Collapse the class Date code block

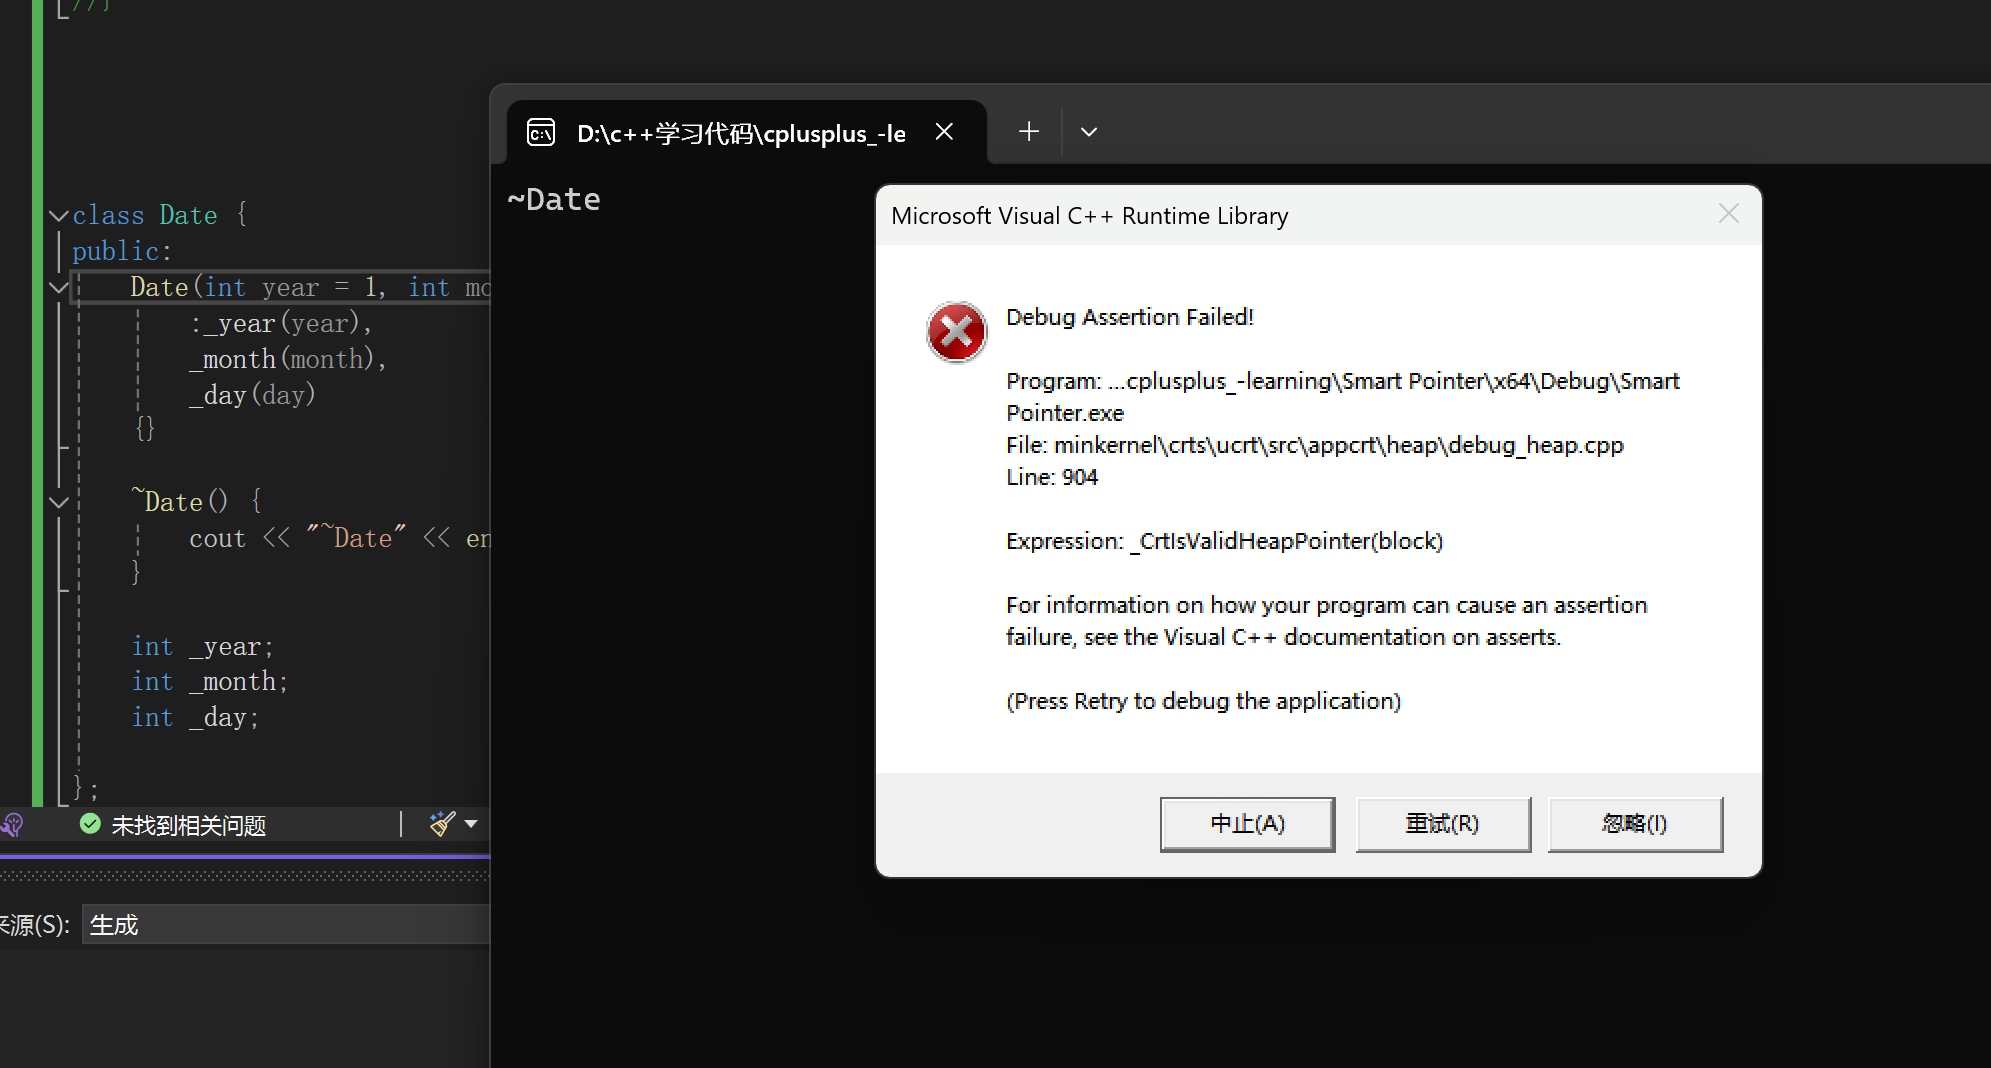coord(59,215)
